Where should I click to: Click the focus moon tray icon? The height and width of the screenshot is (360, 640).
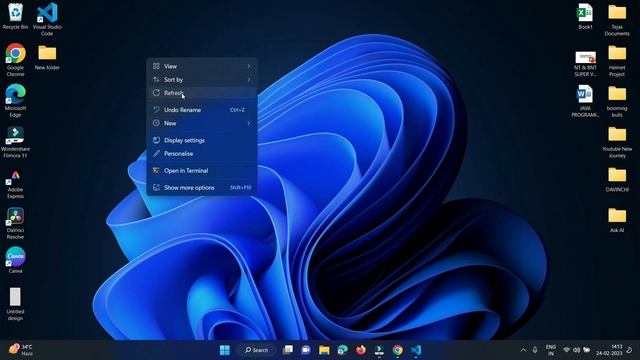629,350
